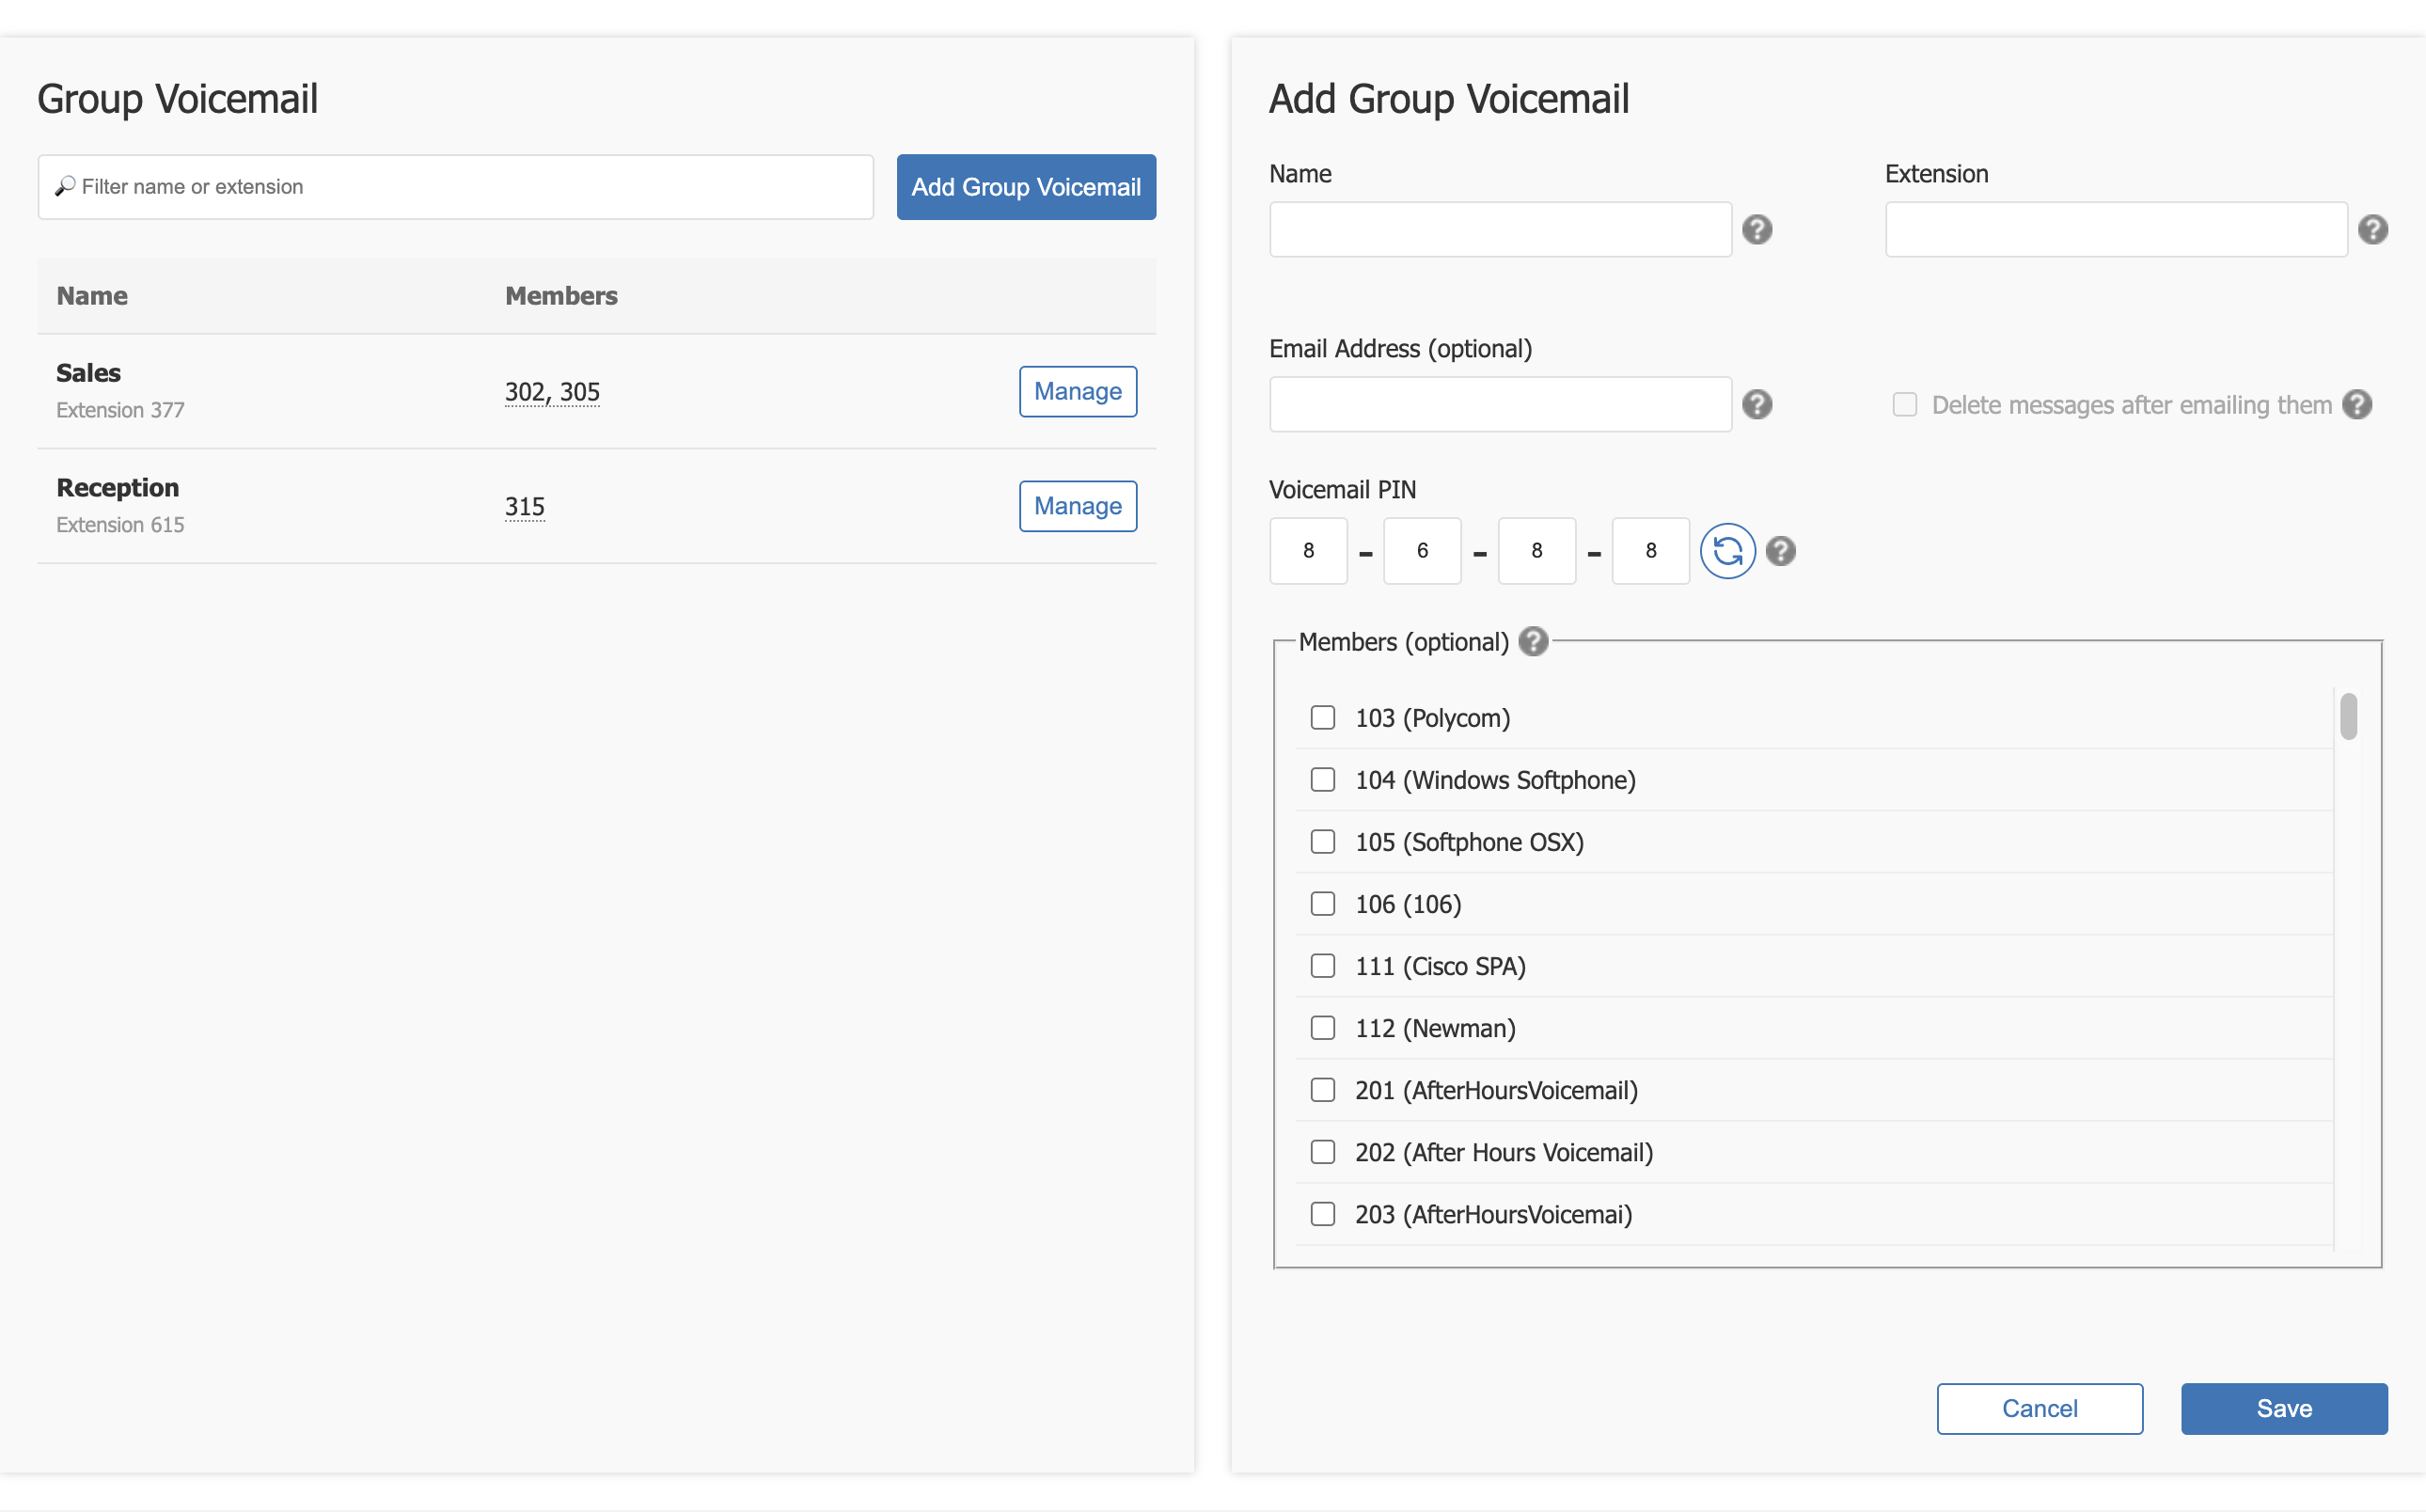Click the Add Group Voicemail button
This screenshot has width=2426, height=1512.
coord(1026,187)
